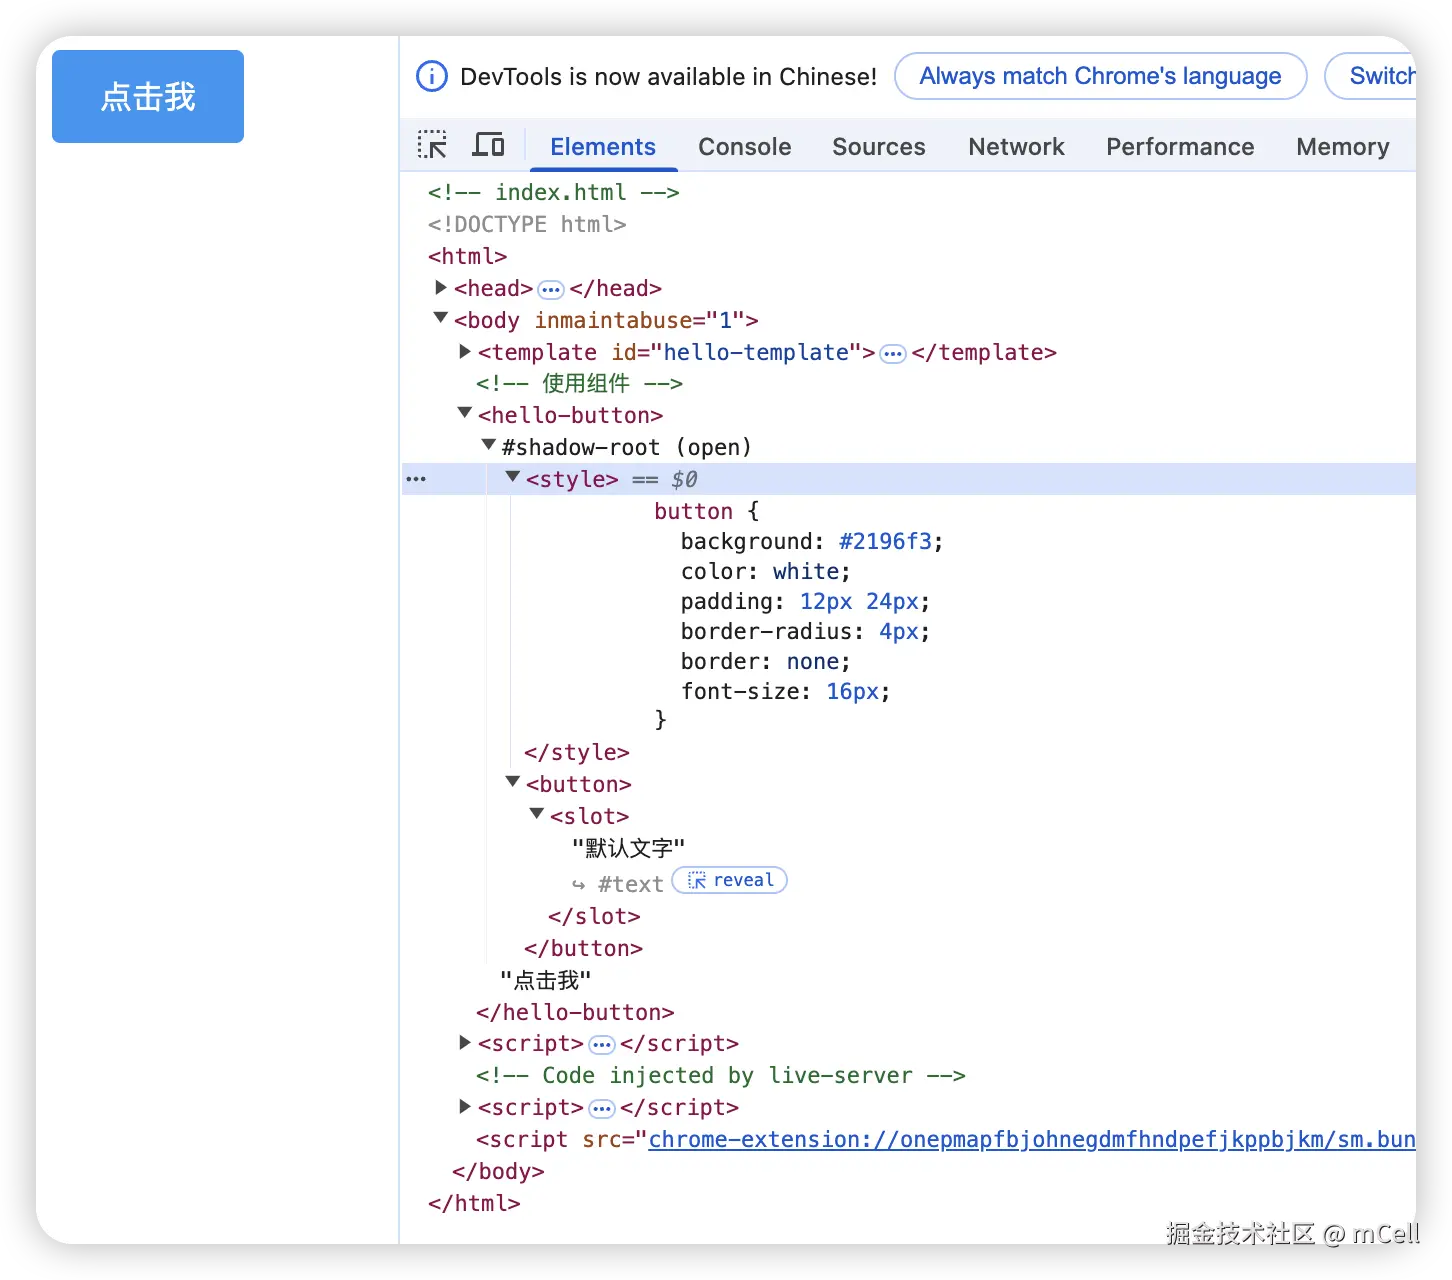Image resolution: width=1452 pixels, height=1280 pixels.
Task: Select the closing style tag
Action: (577, 752)
